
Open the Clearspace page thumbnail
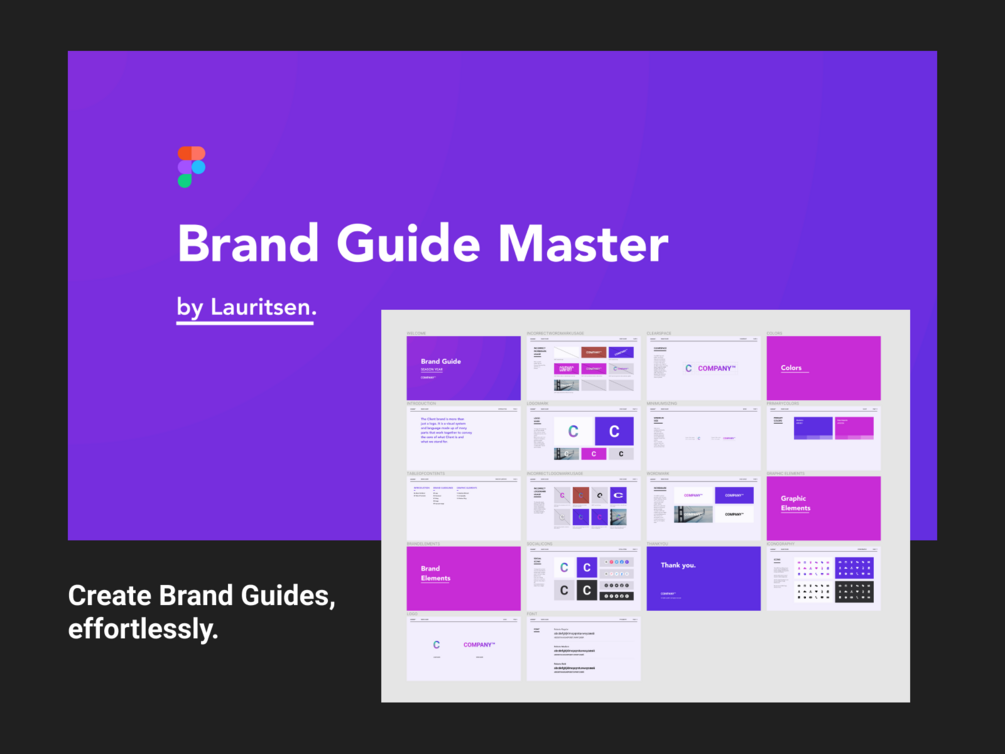point(703,368)
